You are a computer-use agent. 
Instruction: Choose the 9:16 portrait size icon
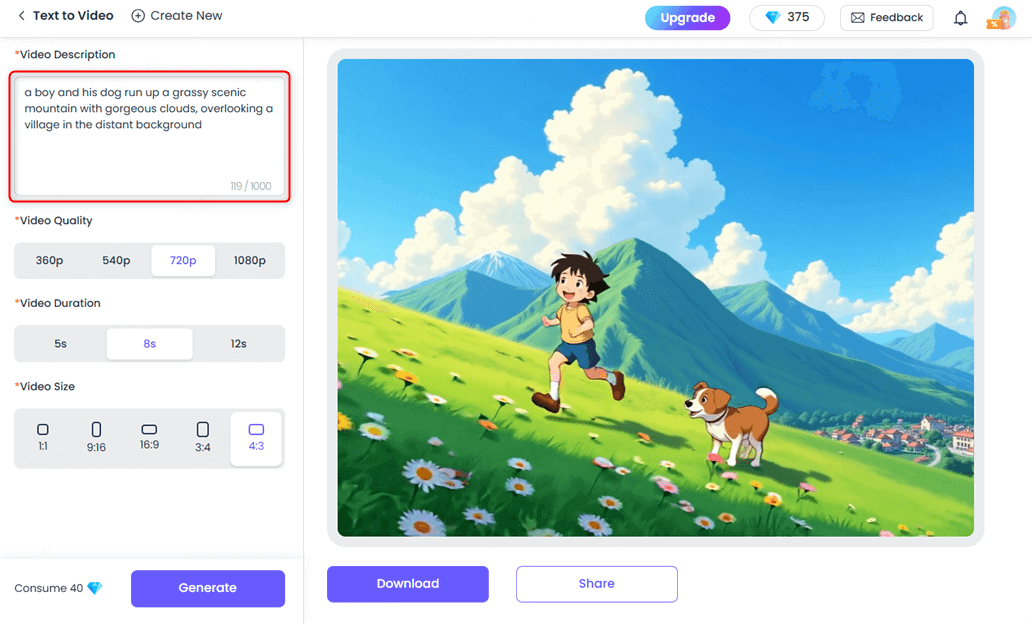click(96, 430)
